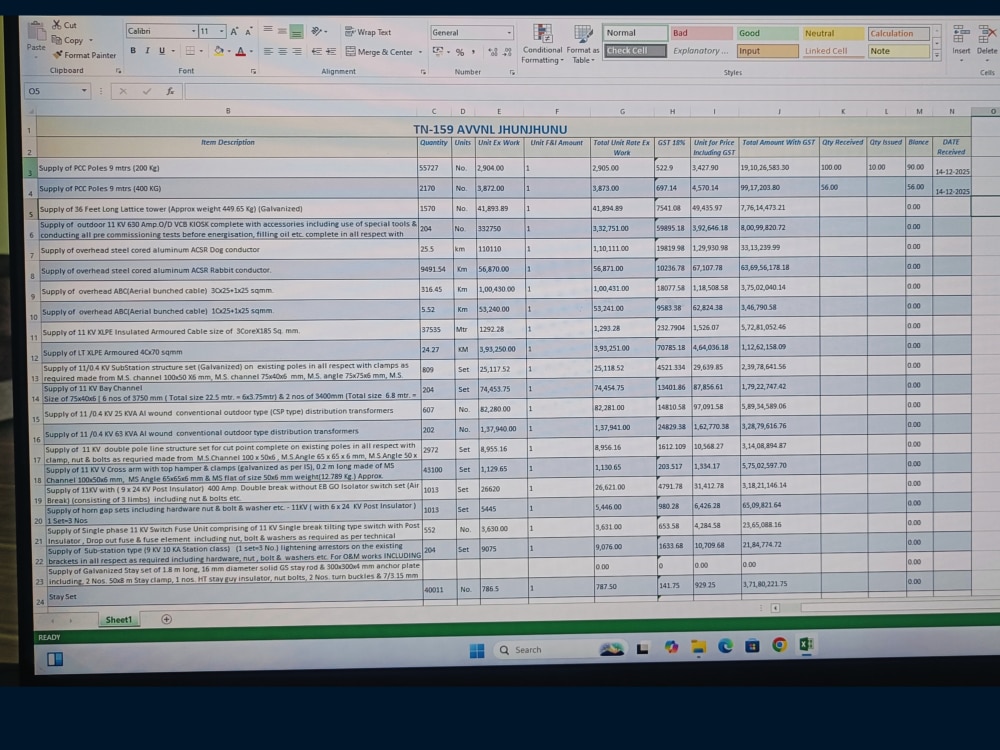This screenshot has height=750, width=1000.
Task: Apply red Font Color A
Action: (x=240, y=51)
